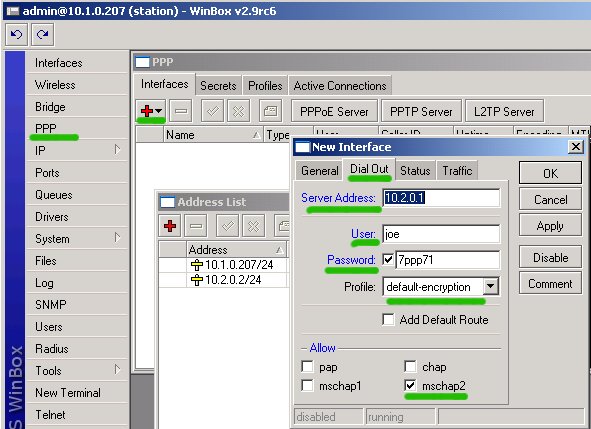The height and width of the screenshot is (429, 591).
Task: Expand the Tools submenu
Action: point(118,370)
